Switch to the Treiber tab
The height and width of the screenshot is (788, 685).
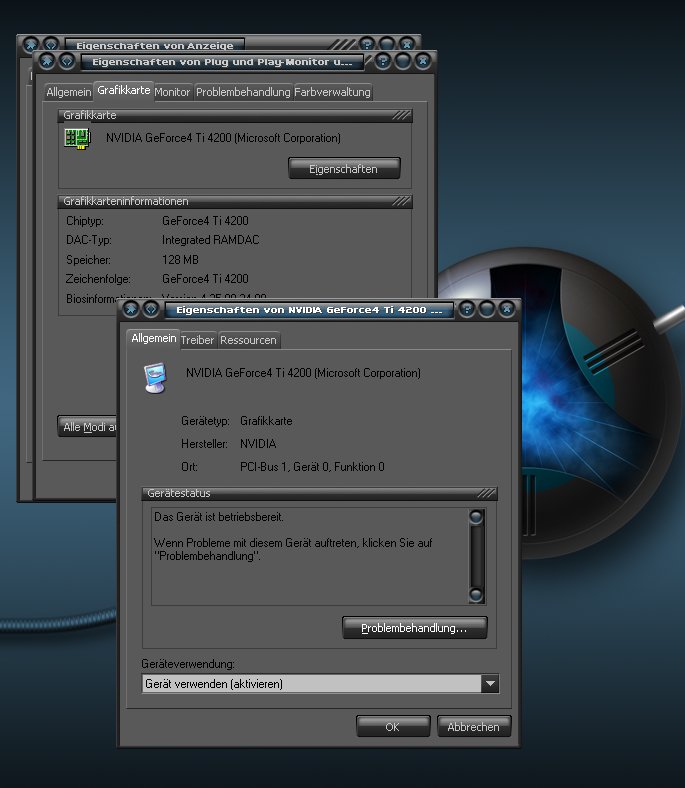tap(198, 340)
